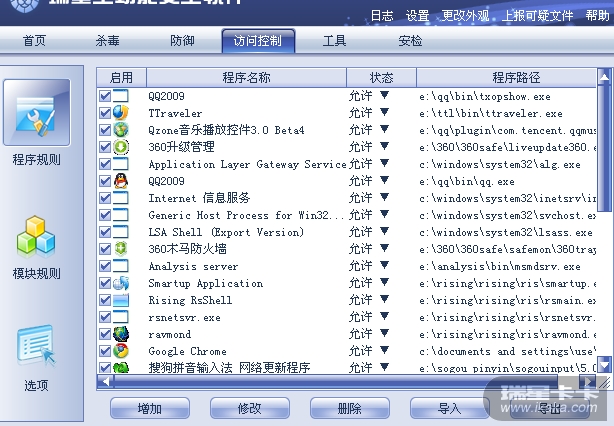This screenshot has height=426, width=614.
Task: Switch to the 工具 tools tab
Action: coord(334,40)
